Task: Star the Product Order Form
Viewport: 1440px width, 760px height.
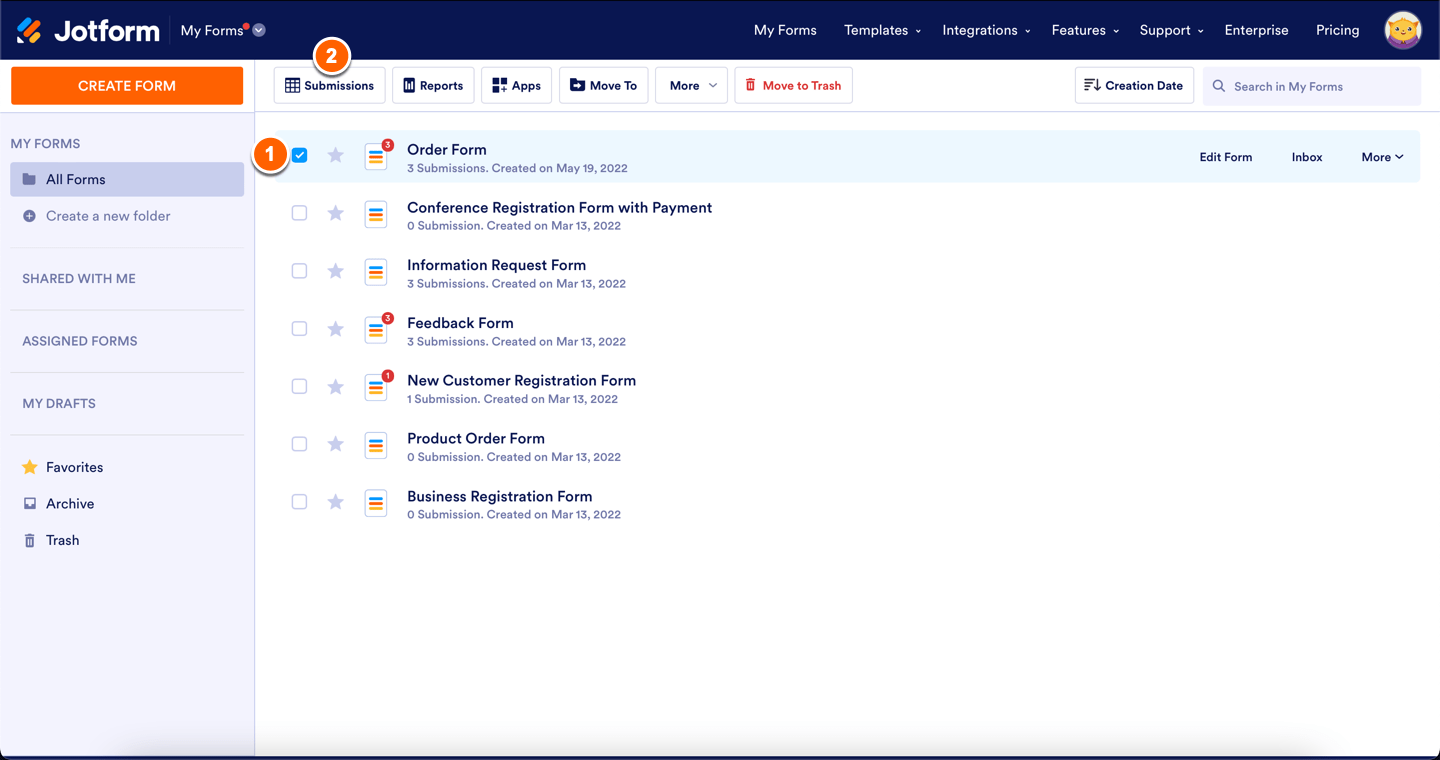Action: (x=336, y=444)
